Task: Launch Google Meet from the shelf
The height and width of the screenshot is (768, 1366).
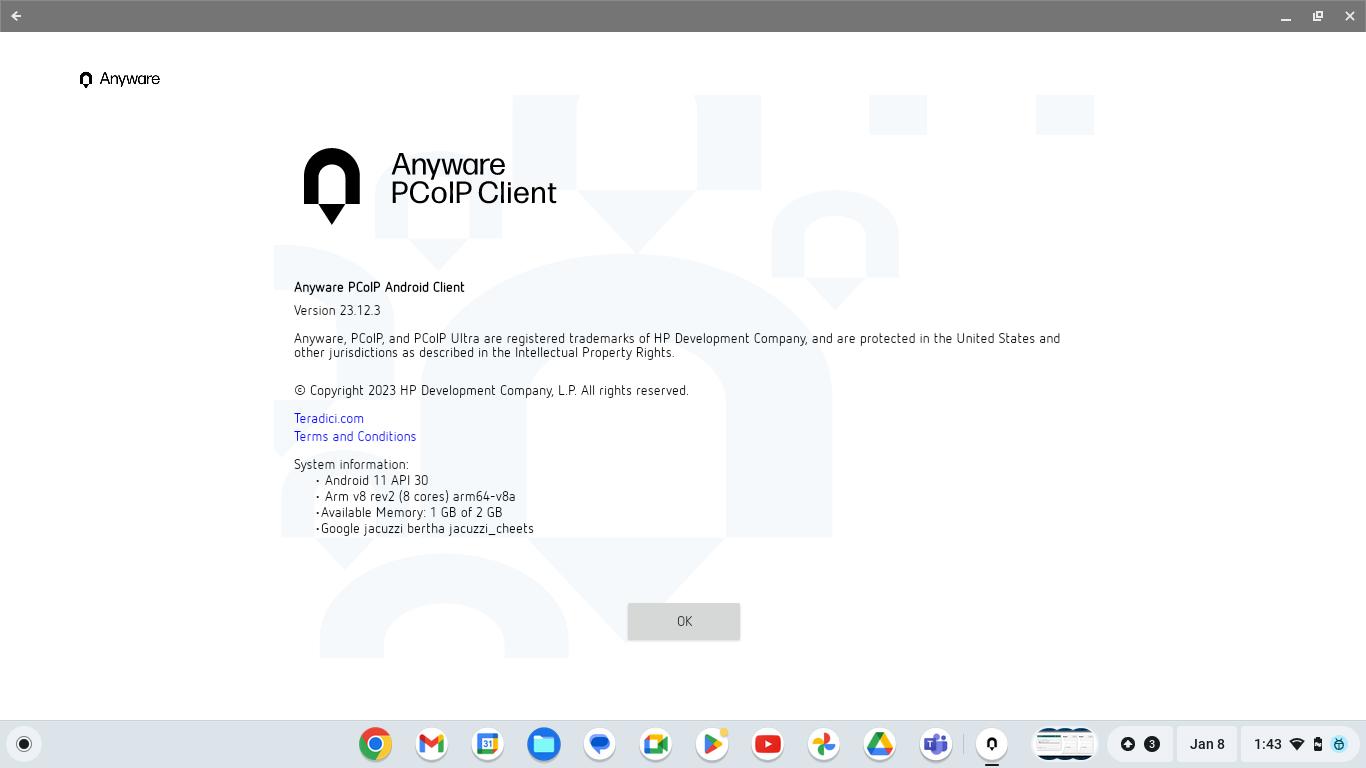Action: pyautogui.click(x=656, y=744)
